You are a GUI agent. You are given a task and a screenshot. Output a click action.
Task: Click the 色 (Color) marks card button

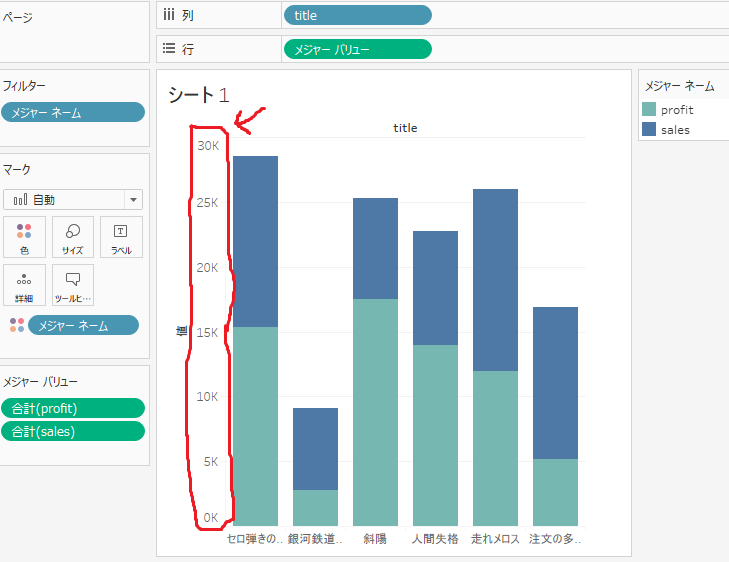tap(24, 237)
